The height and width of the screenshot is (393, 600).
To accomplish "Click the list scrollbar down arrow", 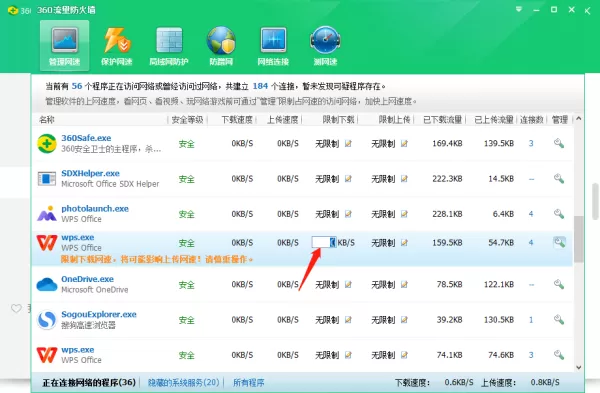I will (579, 367).
